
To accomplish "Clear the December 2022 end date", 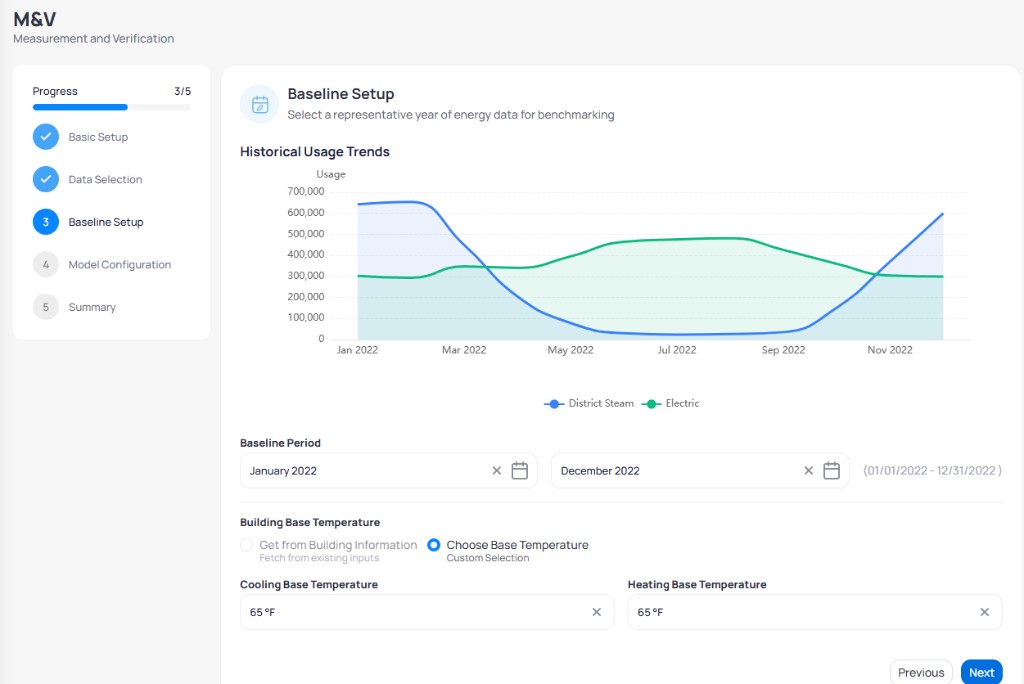I will click(x=808, y=470).
